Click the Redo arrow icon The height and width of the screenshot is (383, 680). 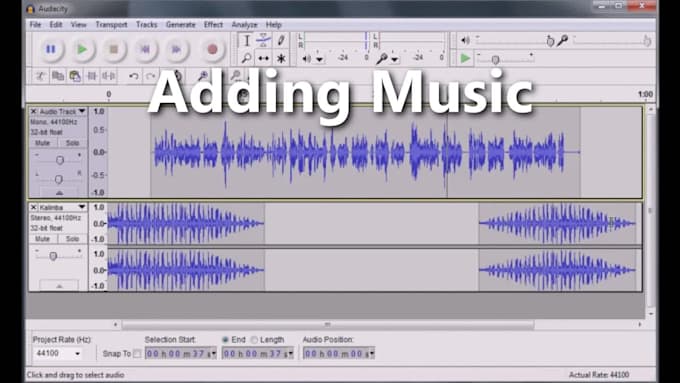(x=150, y=76)
